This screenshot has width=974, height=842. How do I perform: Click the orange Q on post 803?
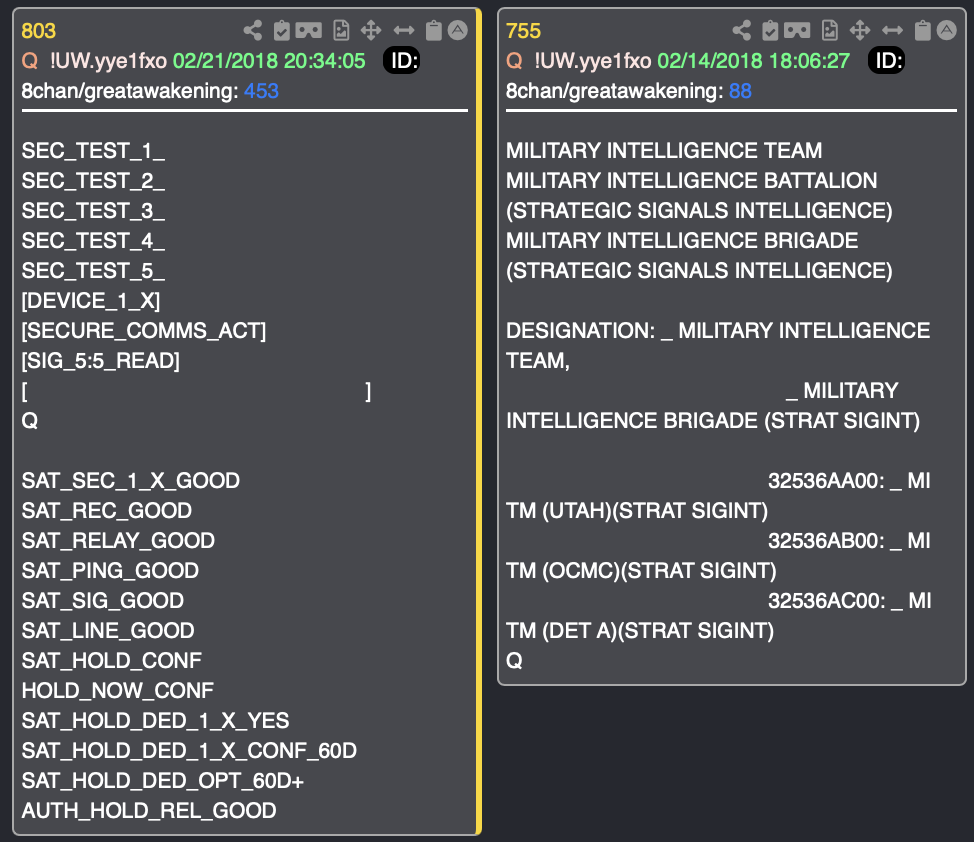click(30, 61)
